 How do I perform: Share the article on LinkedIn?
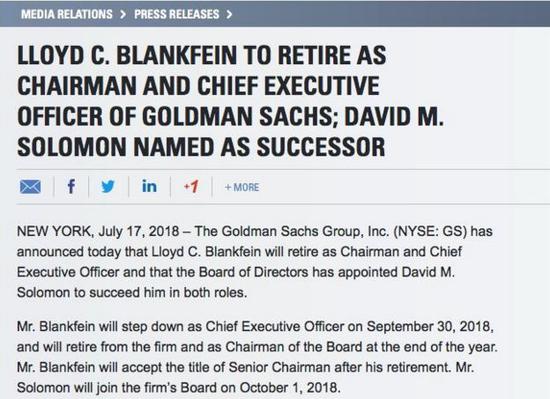(x=149, y=186)
